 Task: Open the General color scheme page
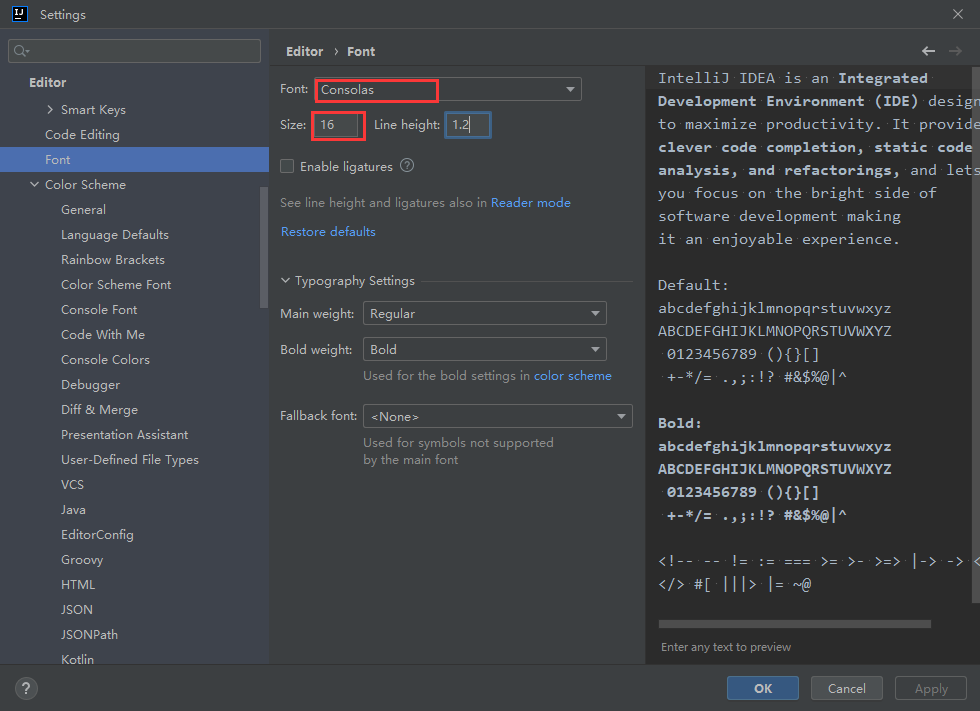click(83, 209)
